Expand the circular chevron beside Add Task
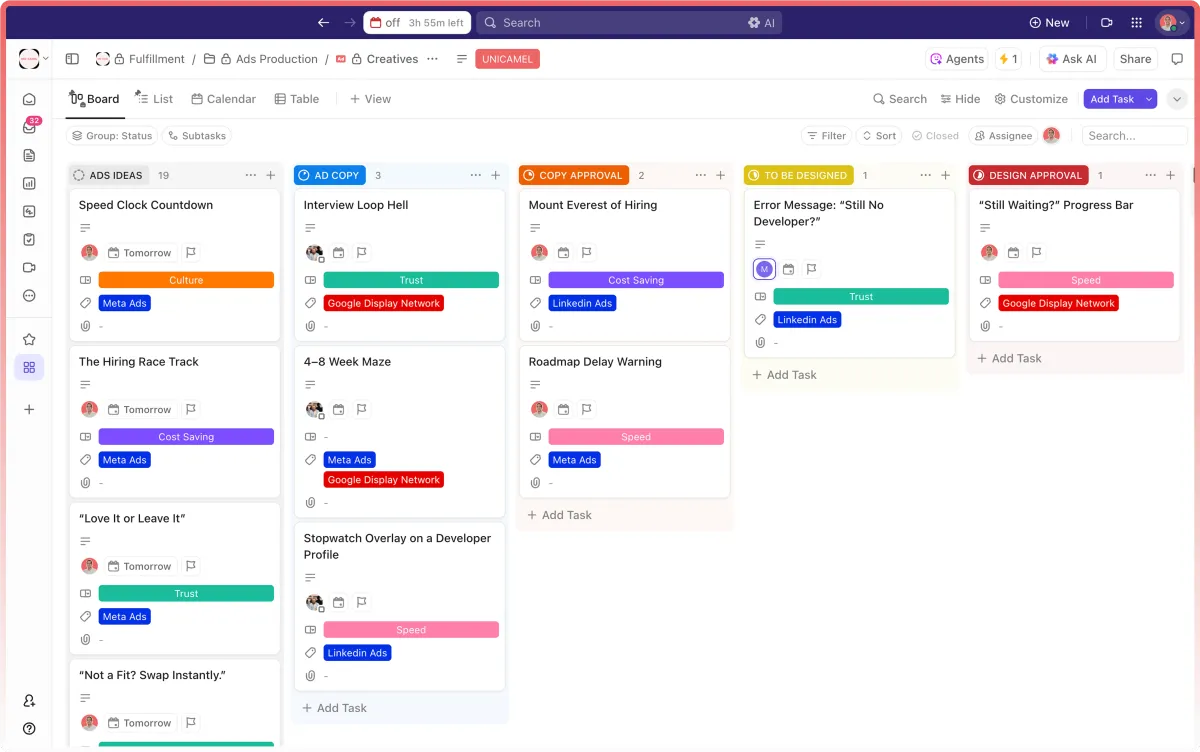Image resolution: width=1200 pixels, height=752 pixels. (x=1177, y=99)
